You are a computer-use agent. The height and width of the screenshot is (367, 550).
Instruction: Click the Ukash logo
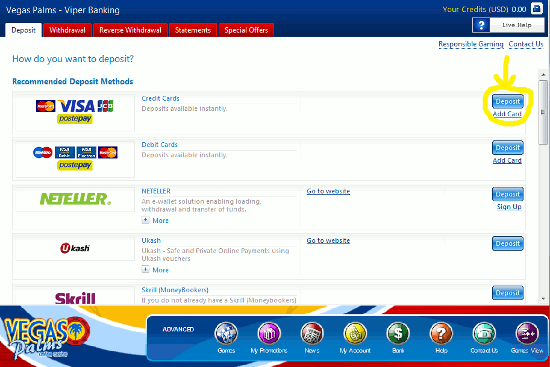tap(75, 248)
